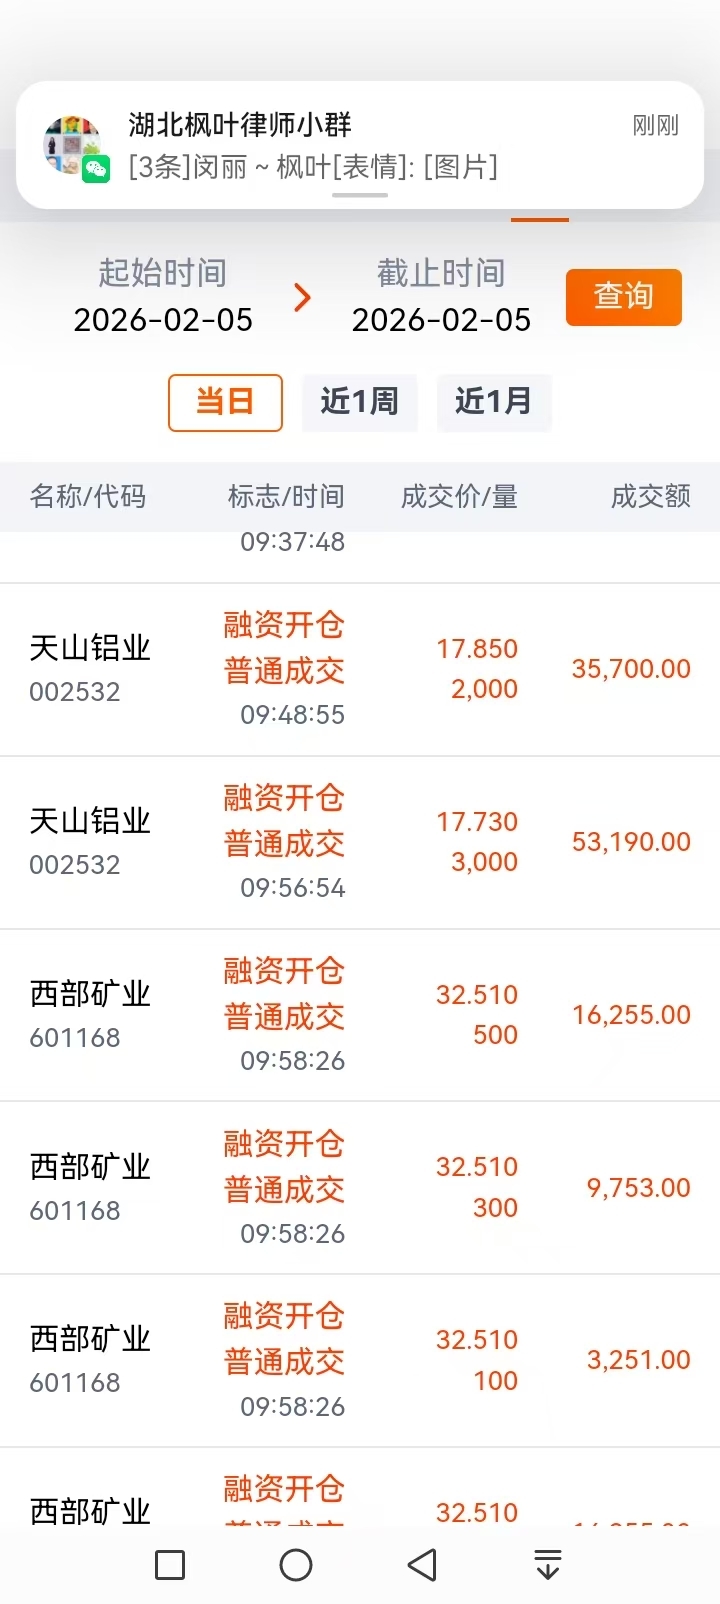Open the 起始时间 date picker
Viewport: 720px width, 1604px height.
(163, 297)
